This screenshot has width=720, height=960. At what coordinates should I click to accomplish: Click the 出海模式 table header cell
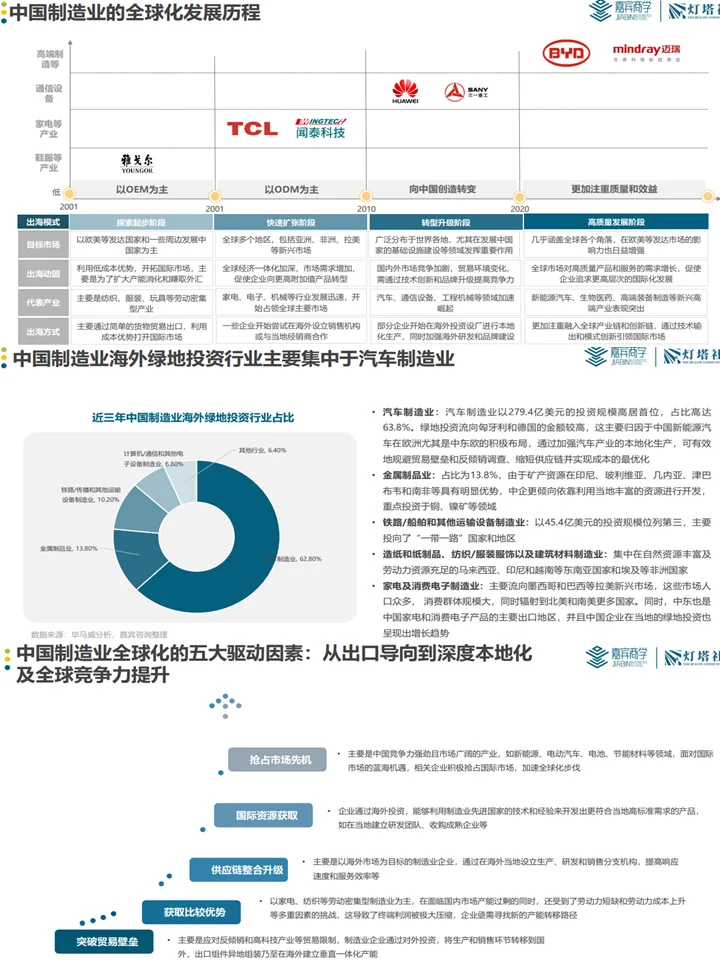43,222
